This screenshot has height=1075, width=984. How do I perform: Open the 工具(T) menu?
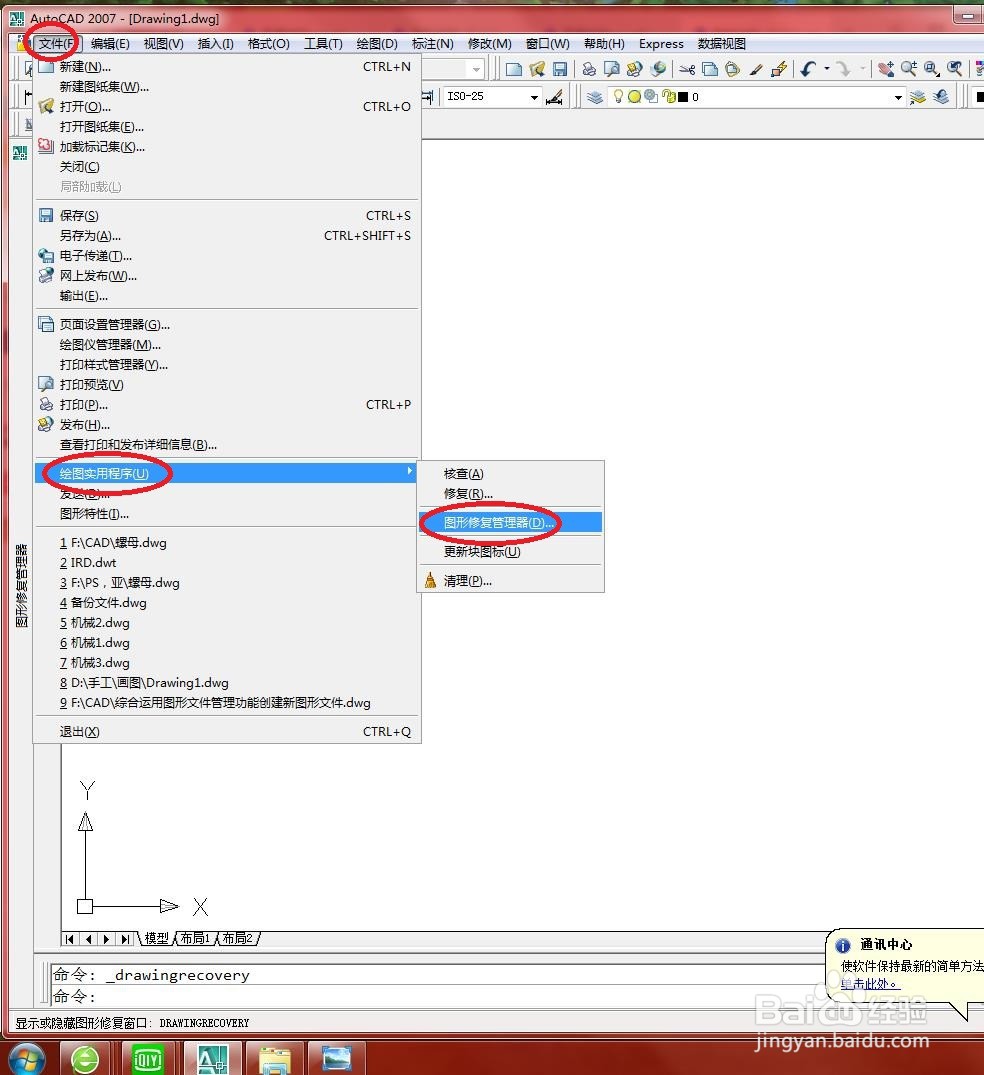coord(323,44)
